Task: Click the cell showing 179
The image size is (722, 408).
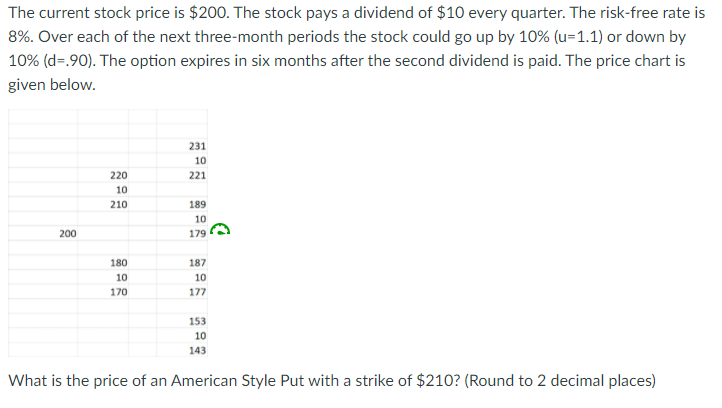Action: [198, 233]
